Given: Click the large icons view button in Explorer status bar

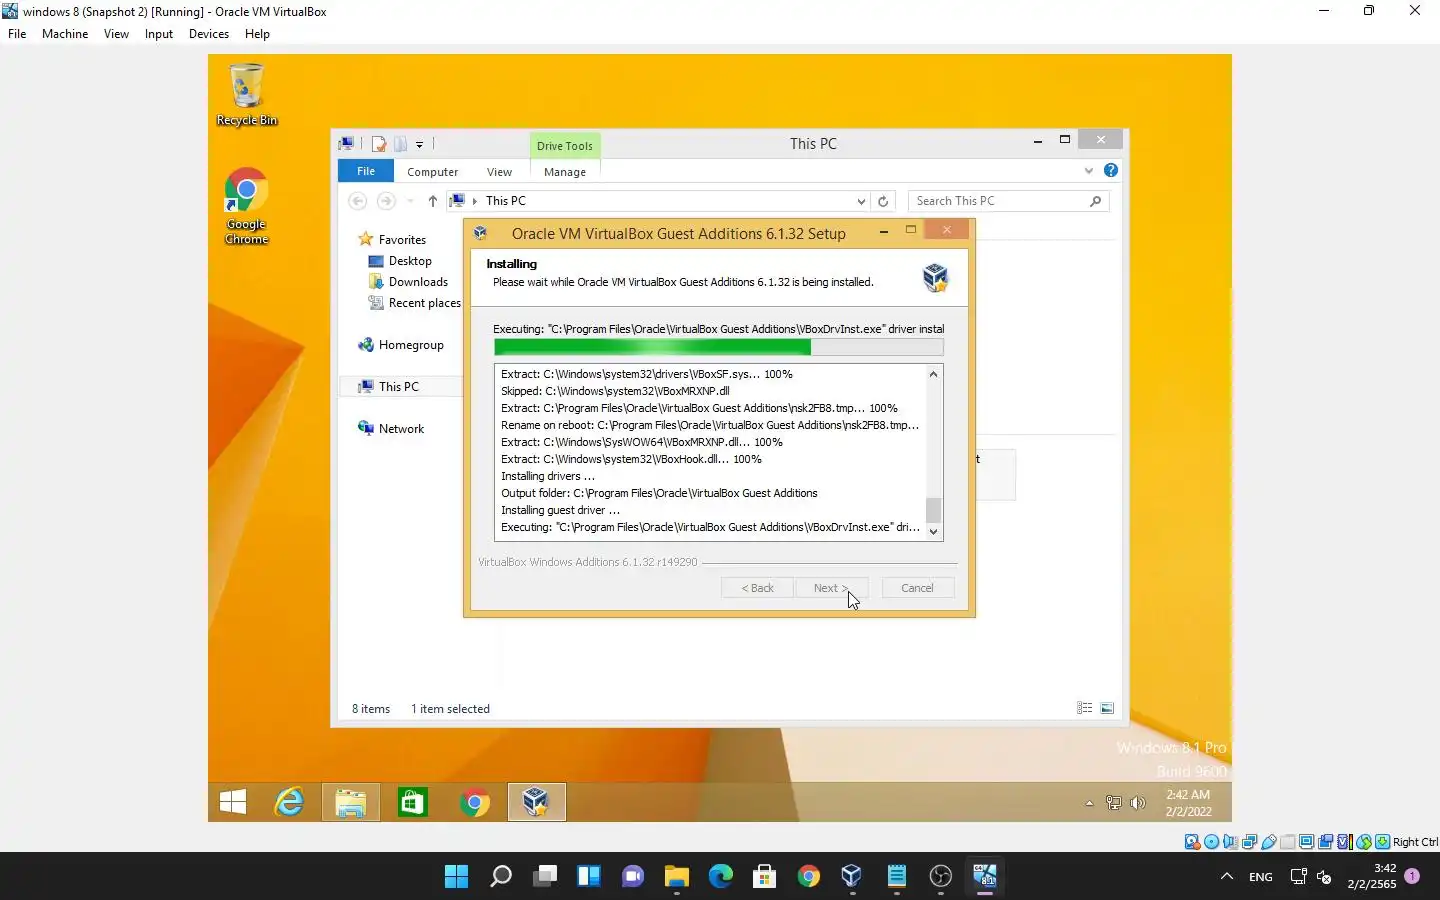Looking at the screenshot, I should 1107,708.
